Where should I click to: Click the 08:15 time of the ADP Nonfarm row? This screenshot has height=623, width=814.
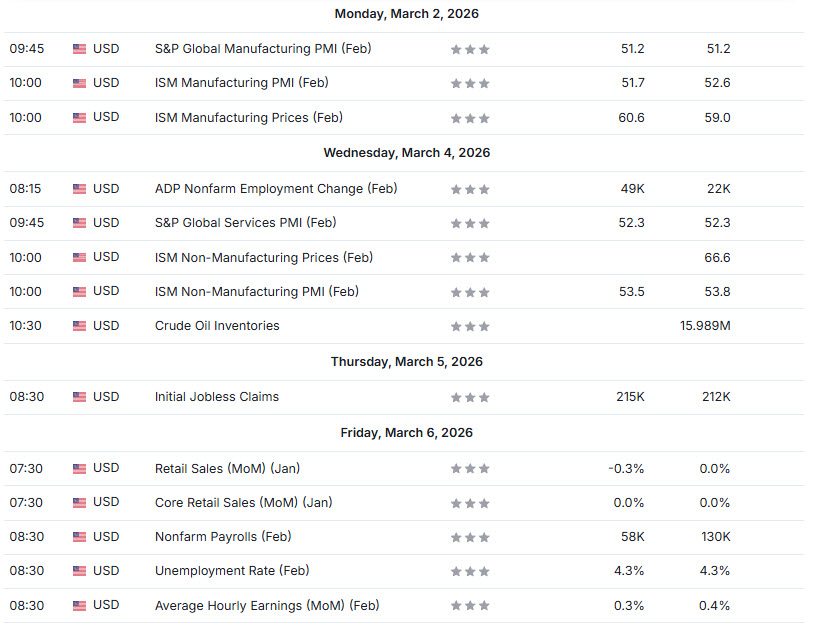click(x=25, y=189)
